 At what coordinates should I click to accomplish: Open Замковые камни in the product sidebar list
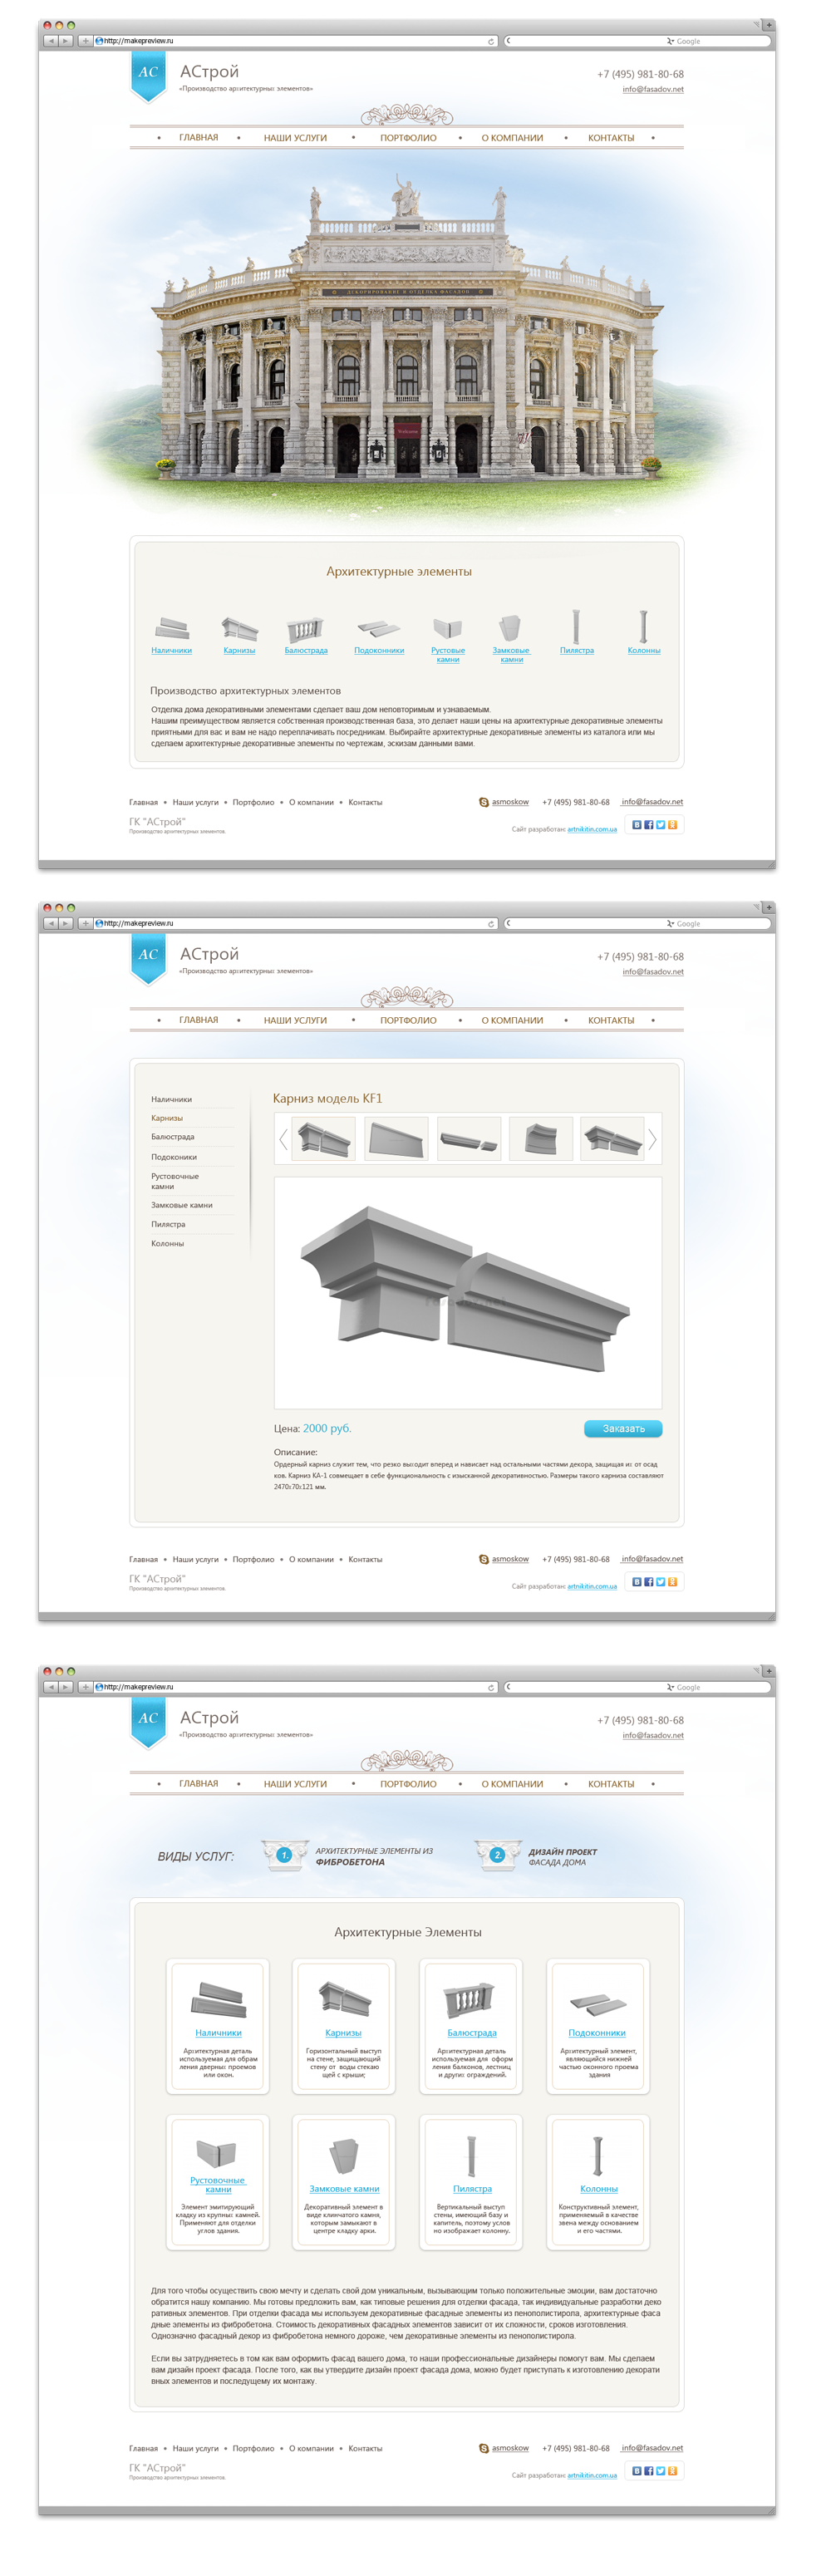pos(182,1205)
